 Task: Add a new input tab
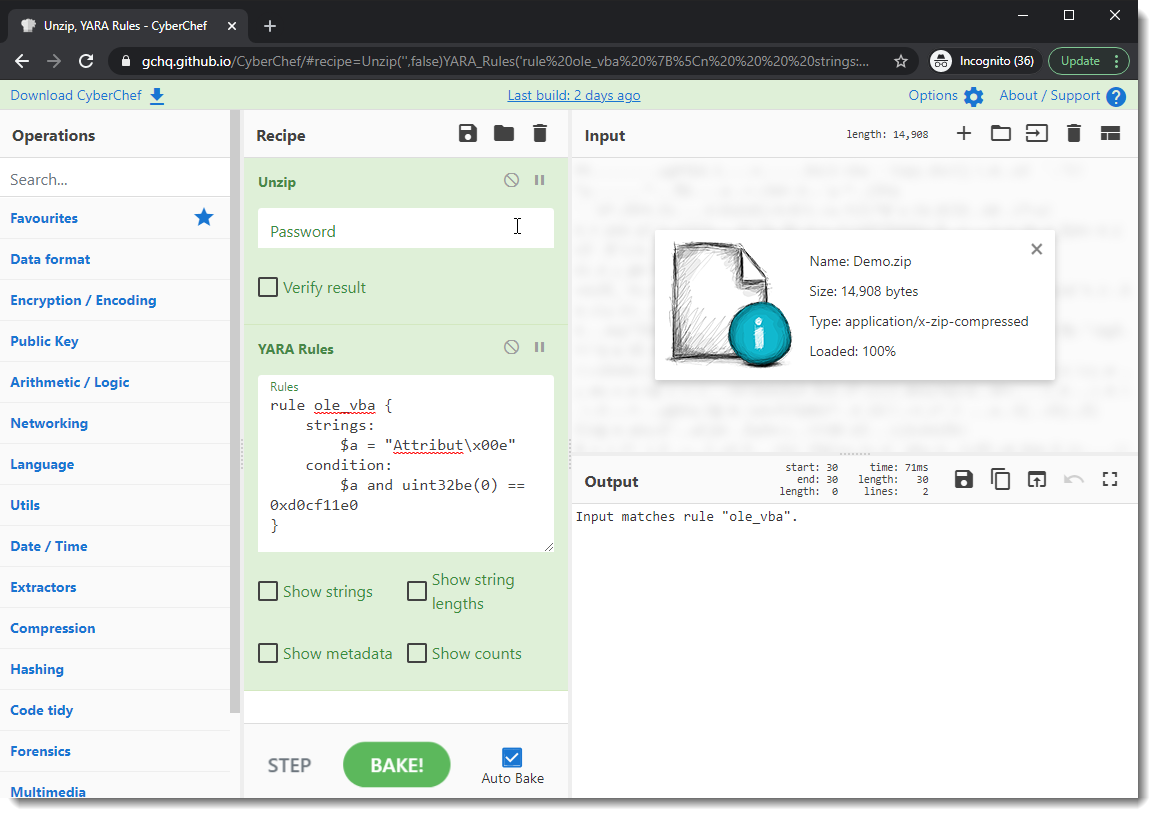coord(964,134)
